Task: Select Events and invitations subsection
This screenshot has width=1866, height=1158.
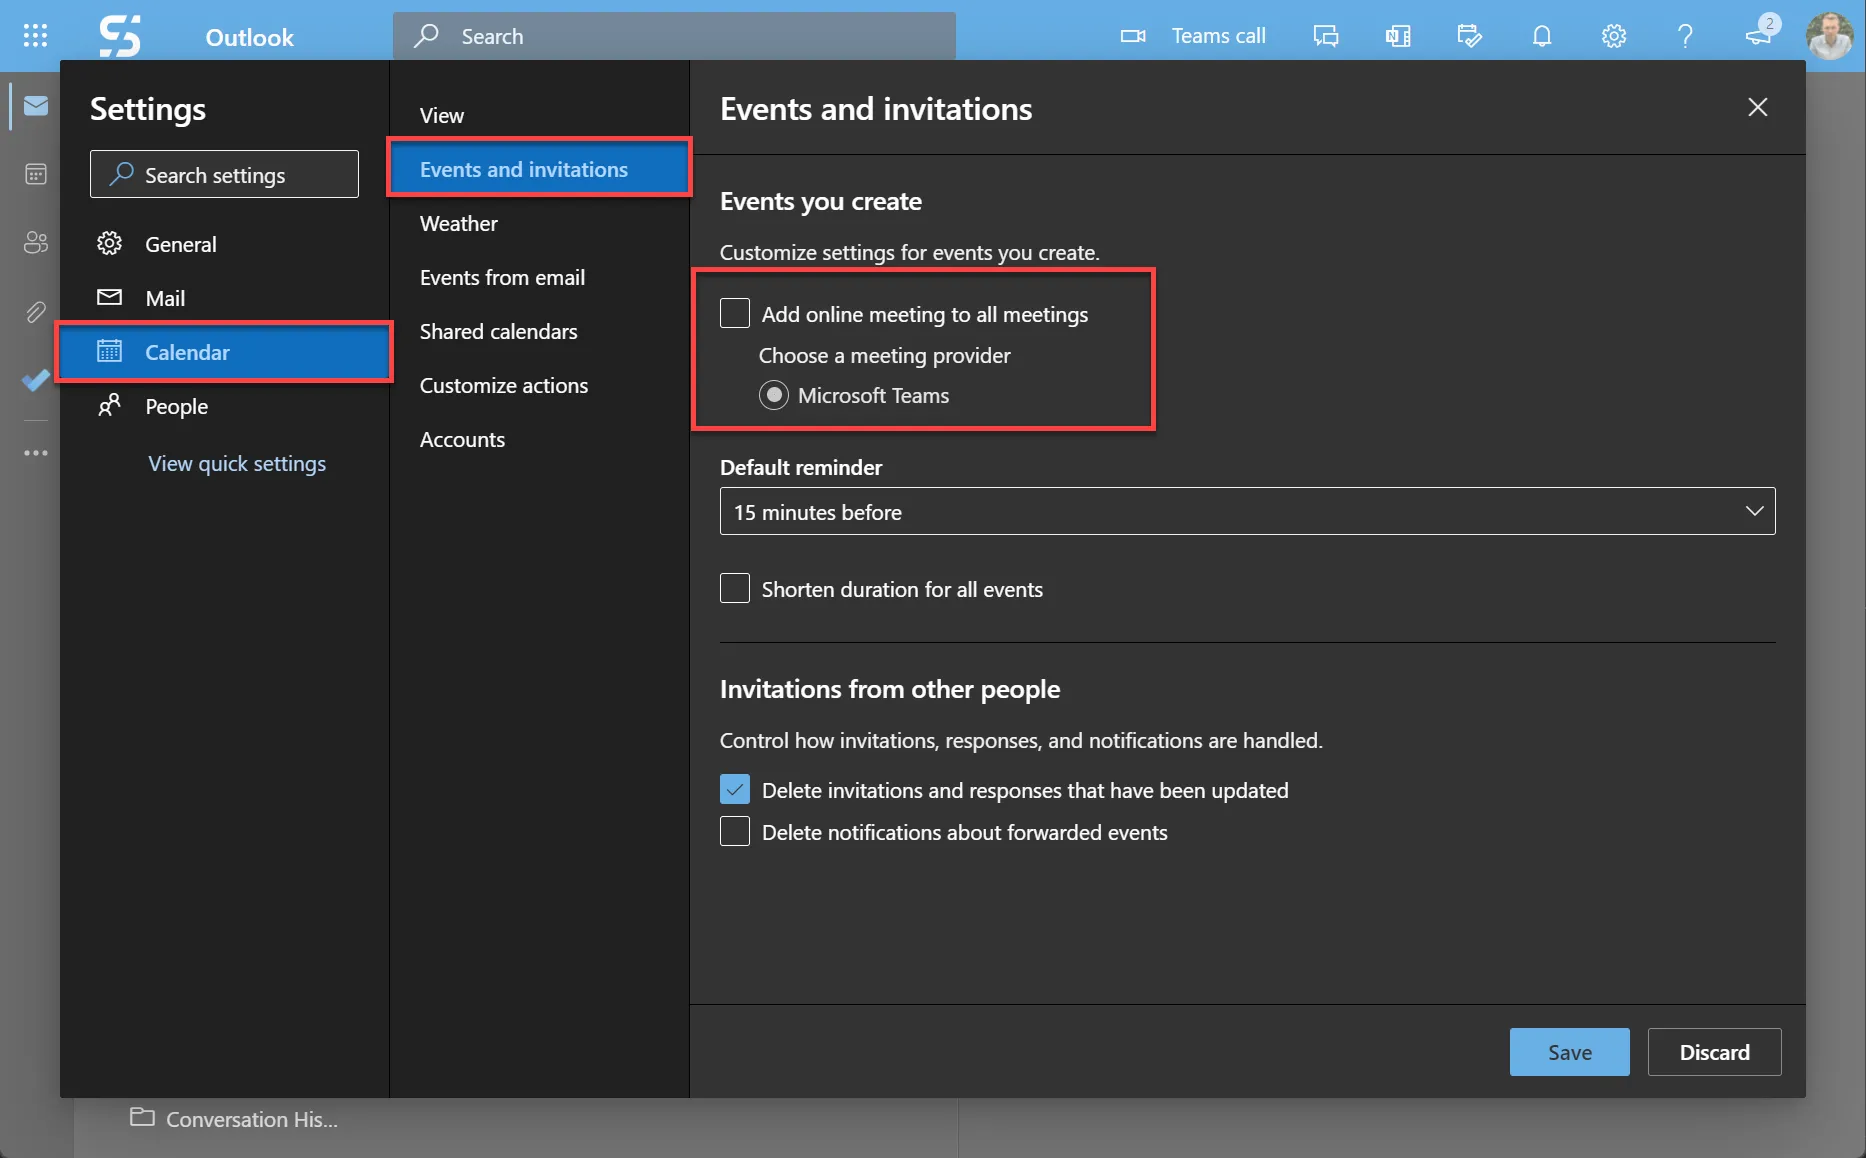Action: (539, 169)
